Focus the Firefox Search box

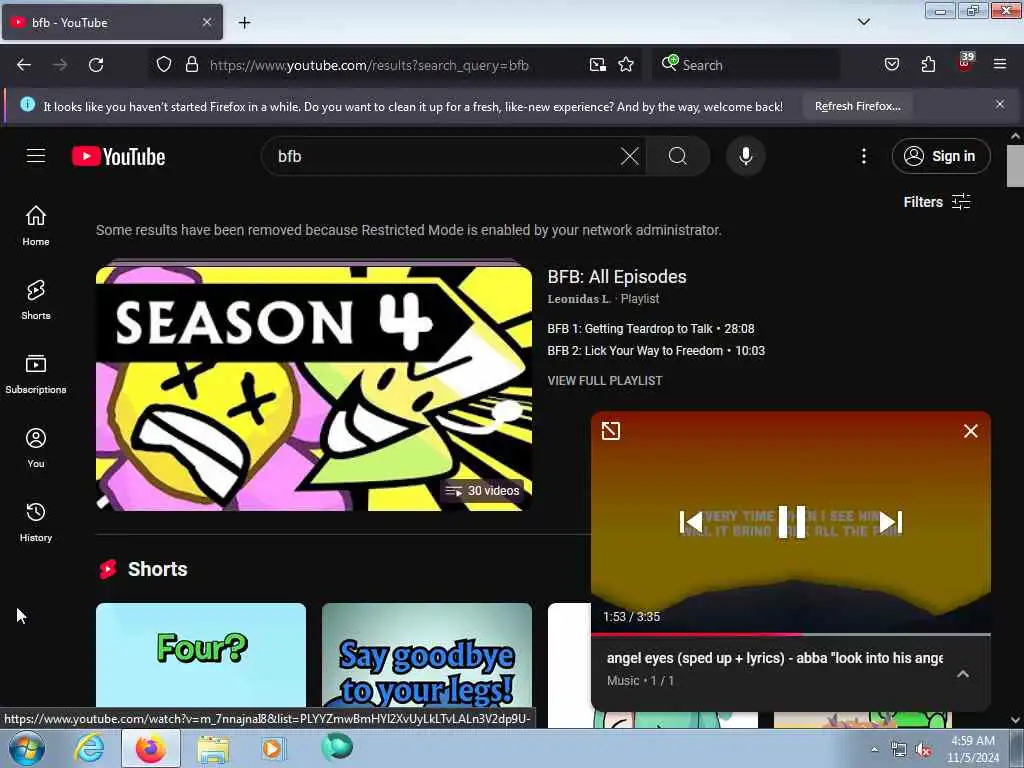746,65
